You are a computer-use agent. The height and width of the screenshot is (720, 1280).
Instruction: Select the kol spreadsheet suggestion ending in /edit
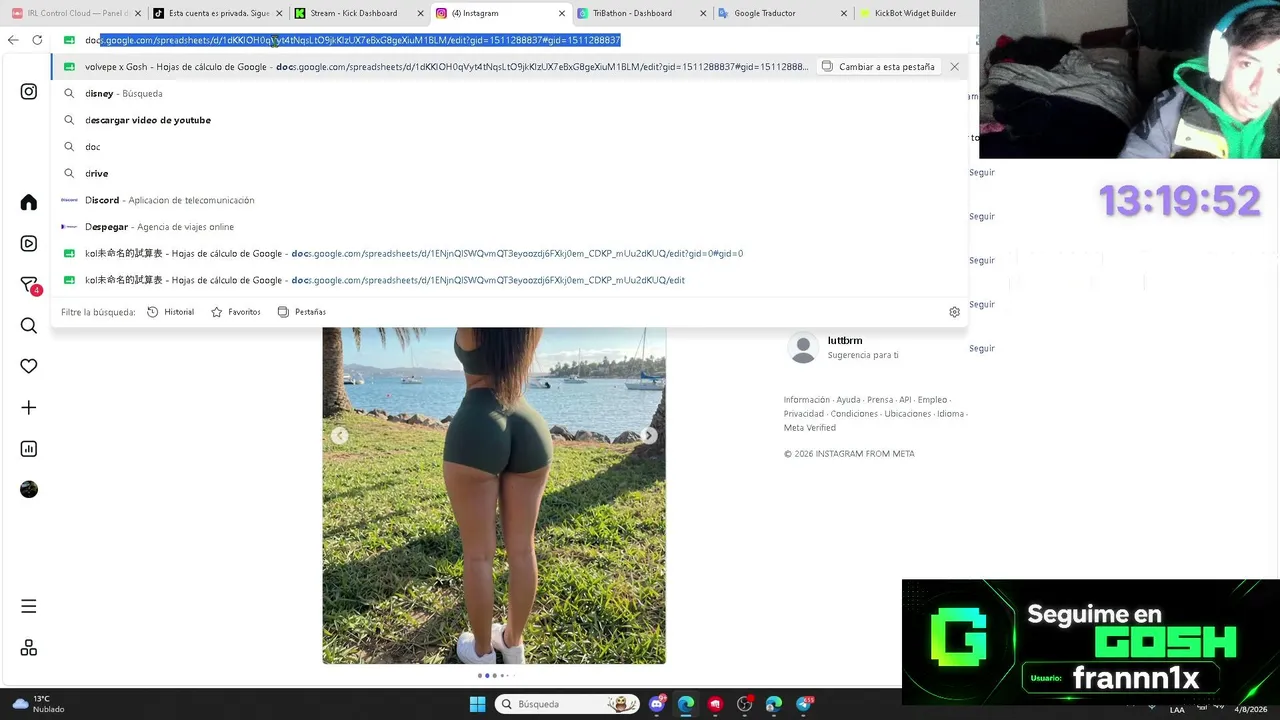tap(510, 280)
